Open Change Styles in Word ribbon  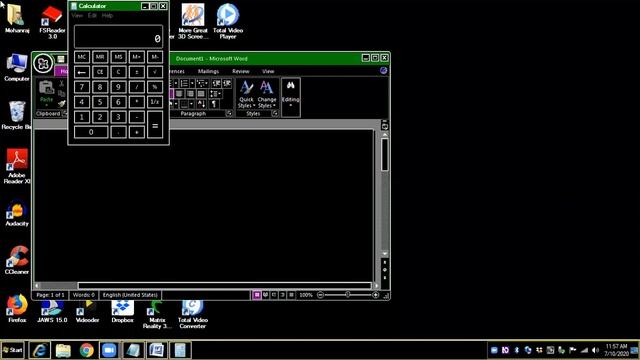267,94
